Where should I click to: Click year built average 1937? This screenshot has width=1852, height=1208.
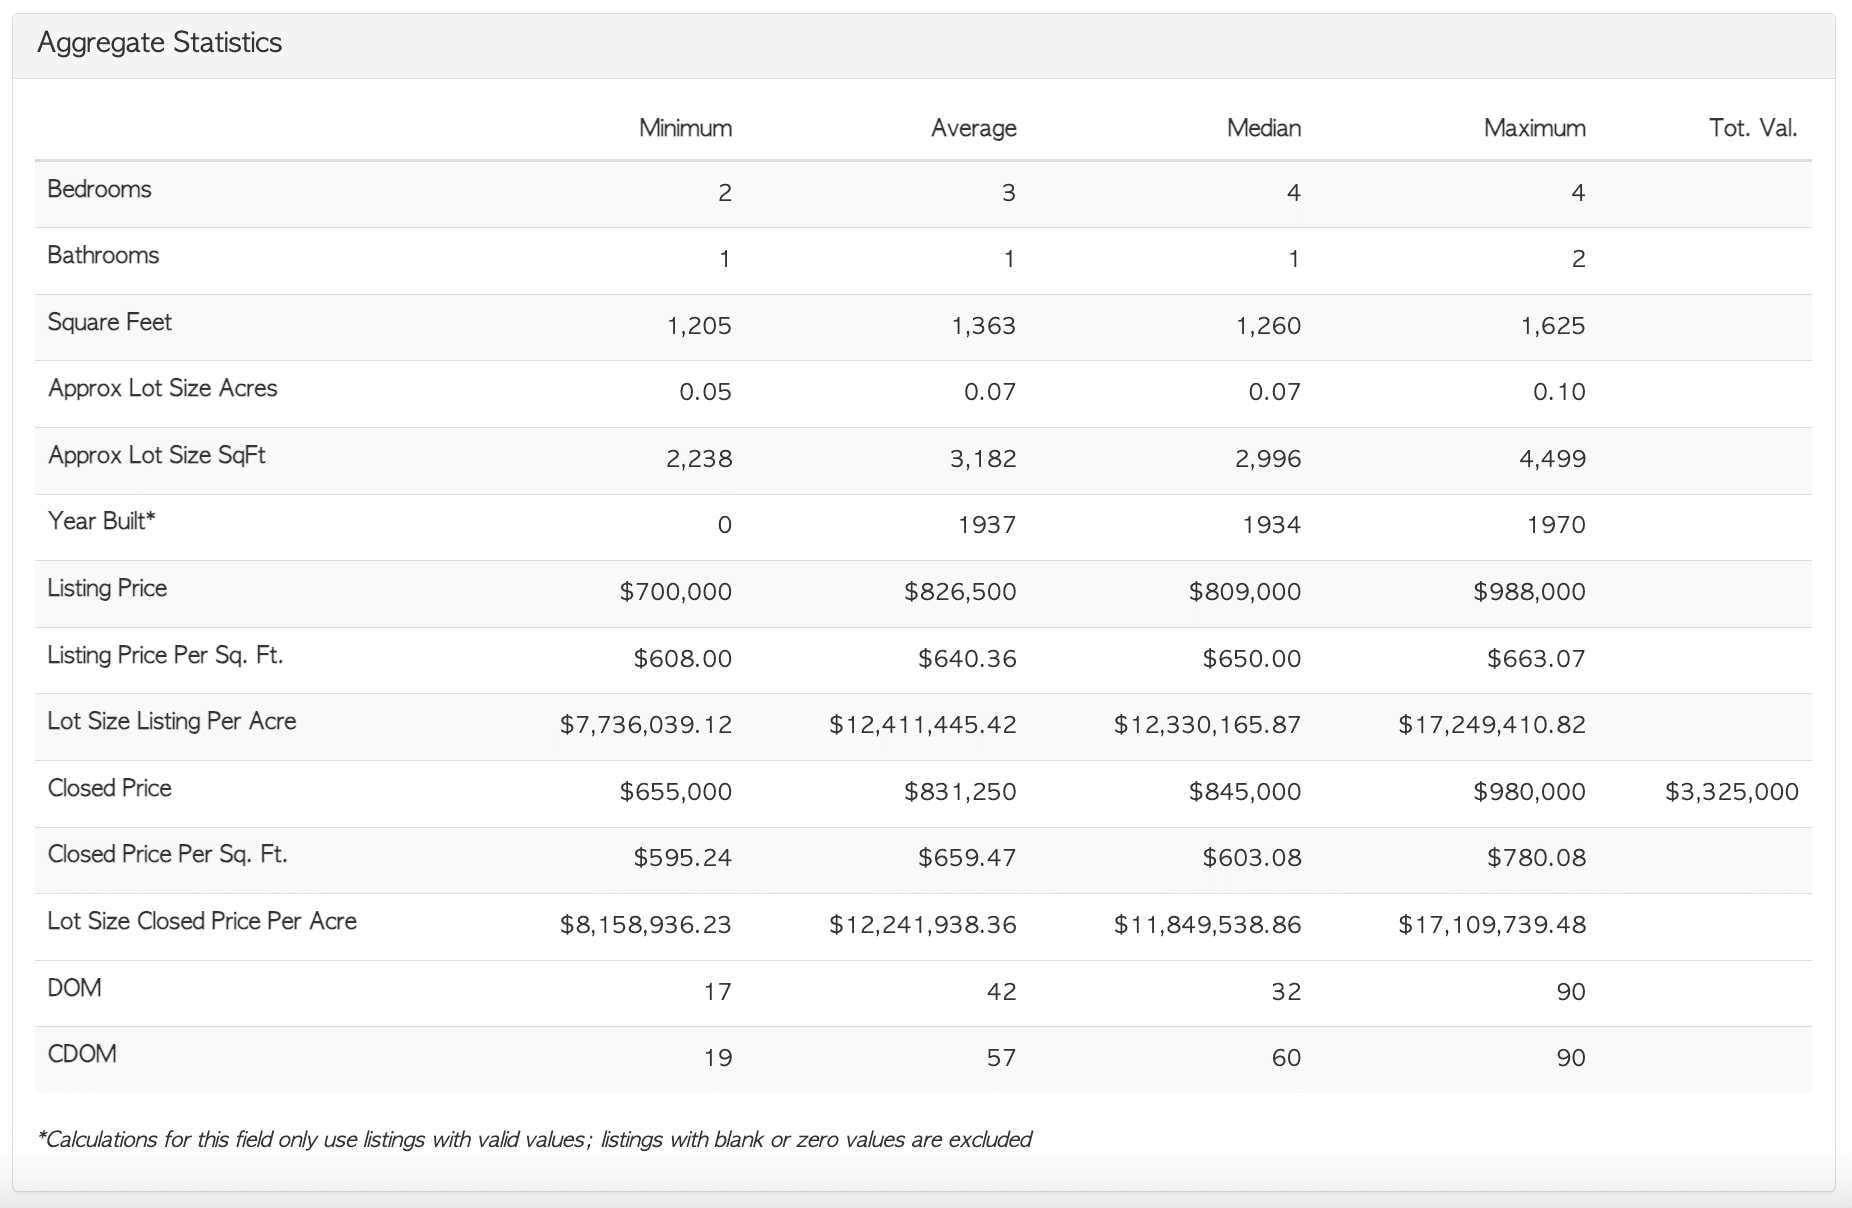(x=987, y=525)
